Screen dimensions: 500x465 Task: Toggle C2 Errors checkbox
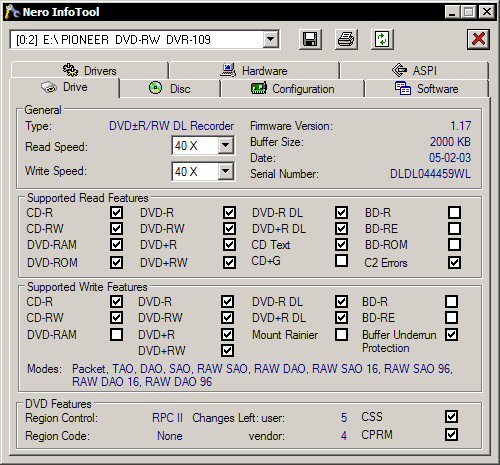pos(455,262)
